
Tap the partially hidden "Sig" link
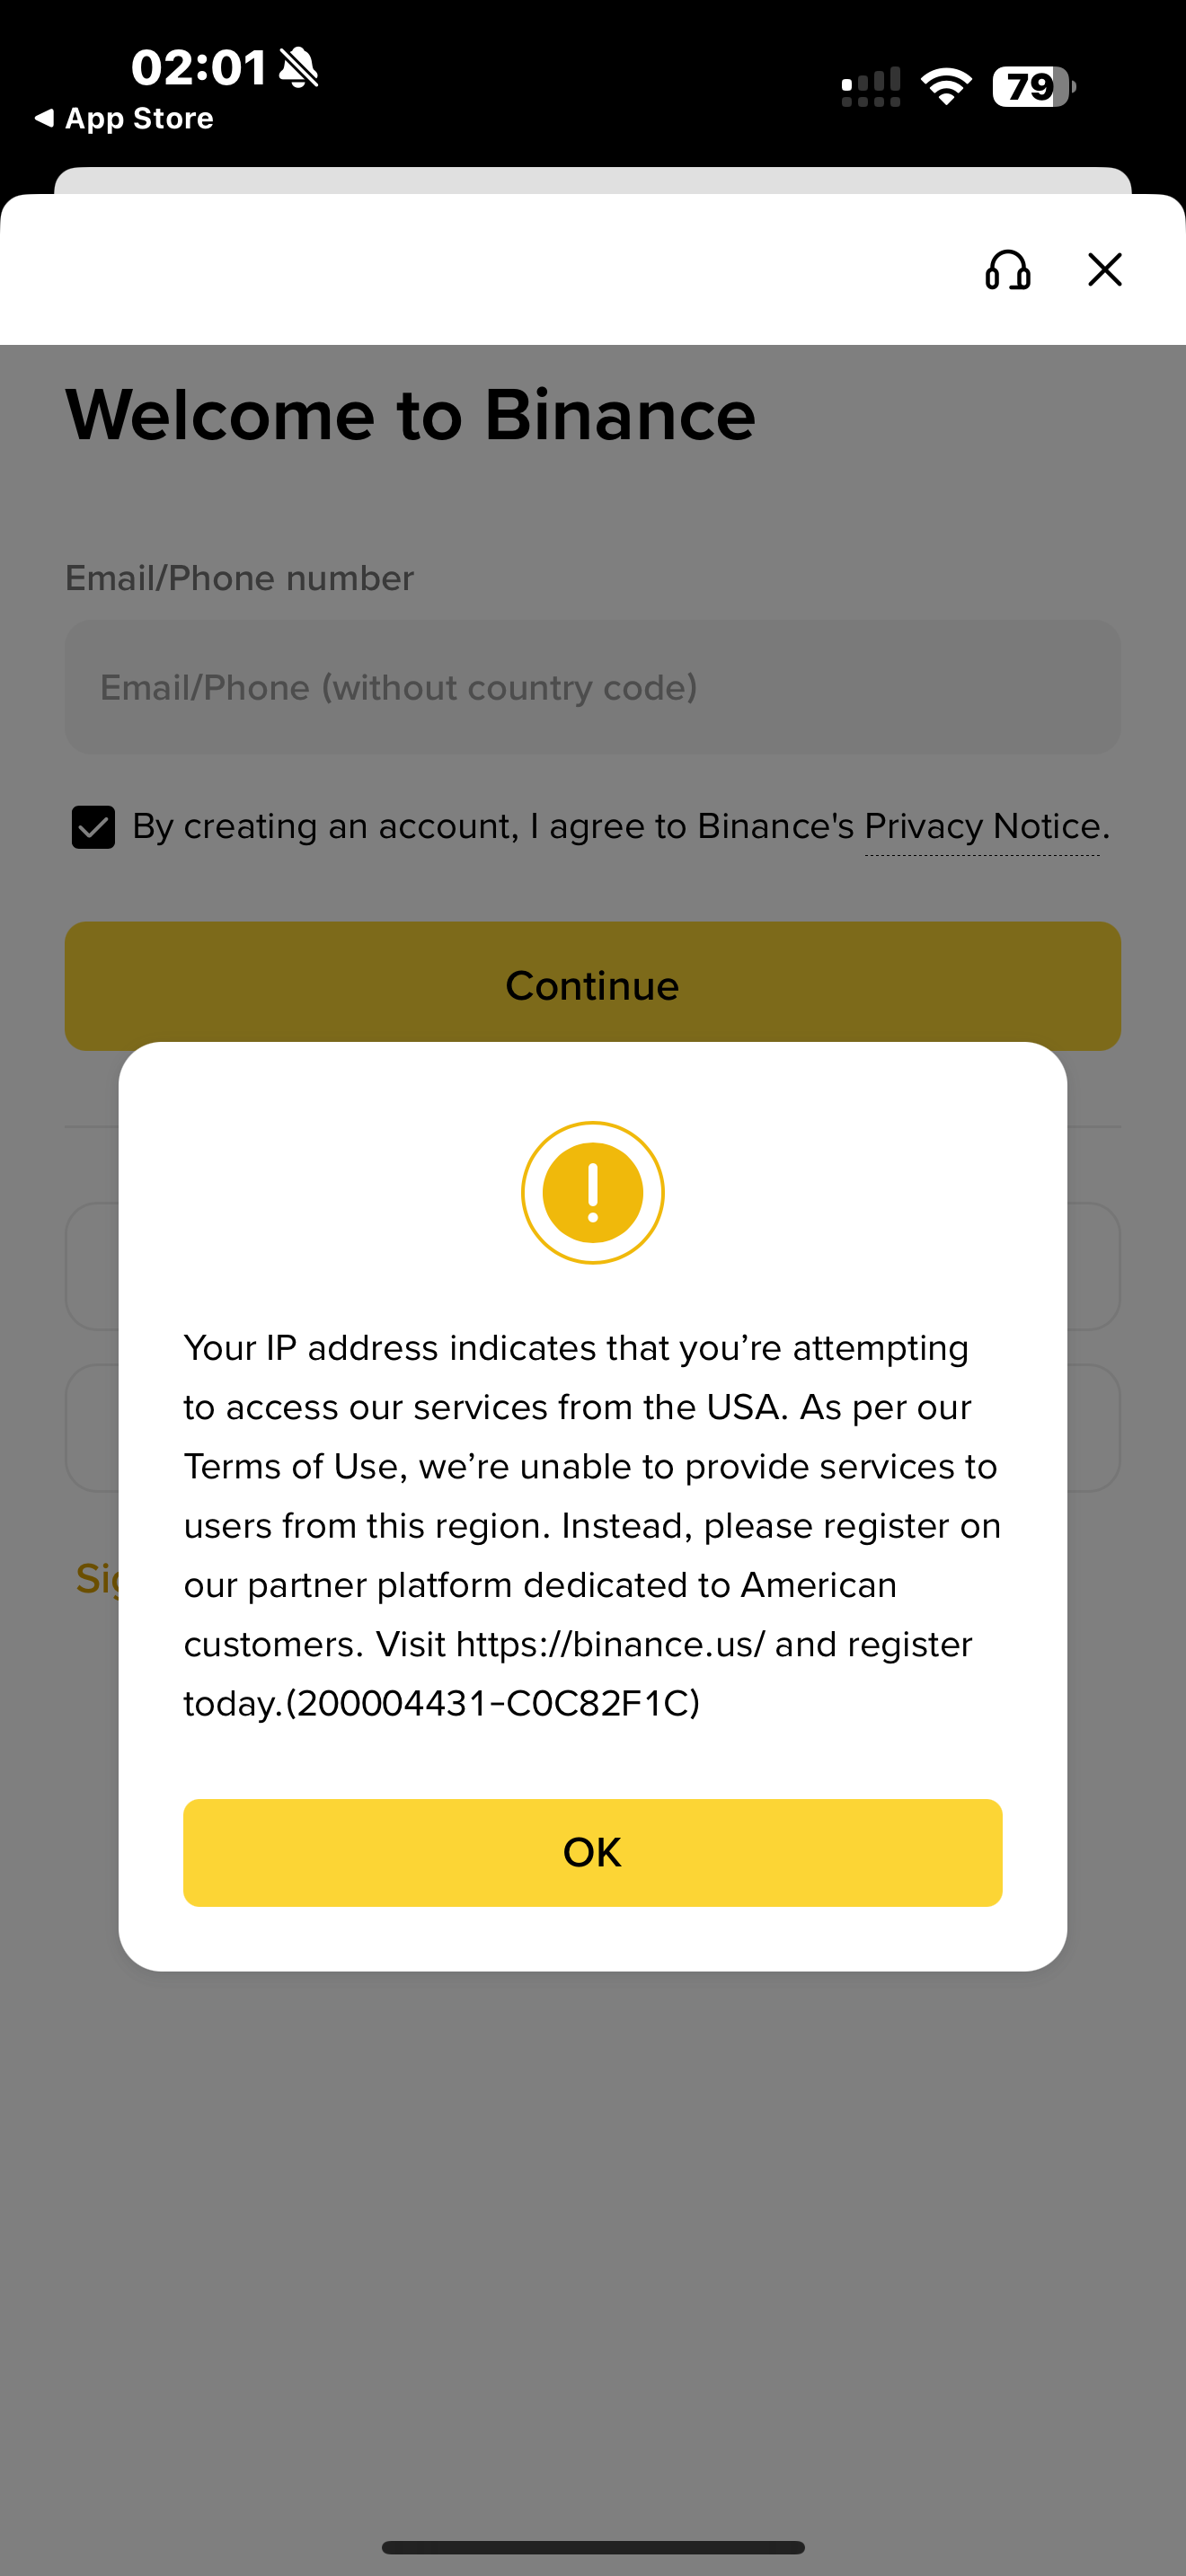click(98, 1578)
